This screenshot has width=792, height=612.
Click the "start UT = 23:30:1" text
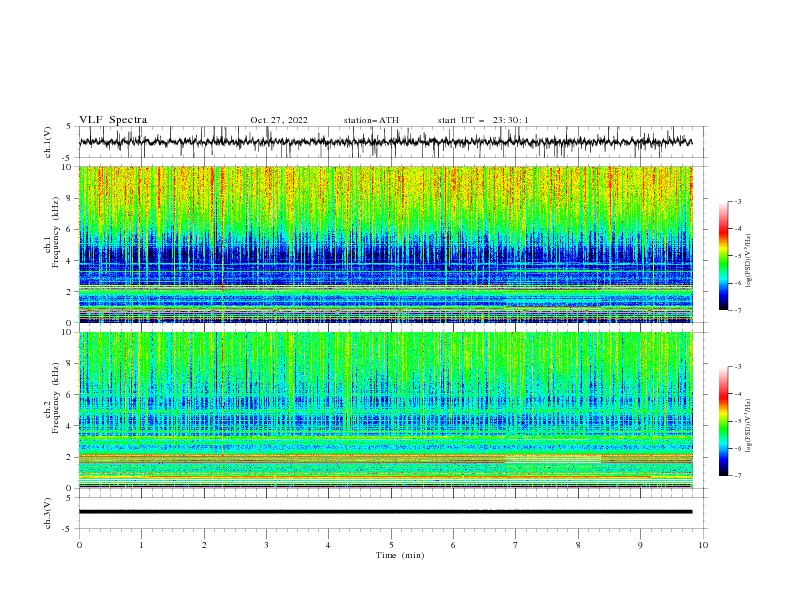pos(483,120)
